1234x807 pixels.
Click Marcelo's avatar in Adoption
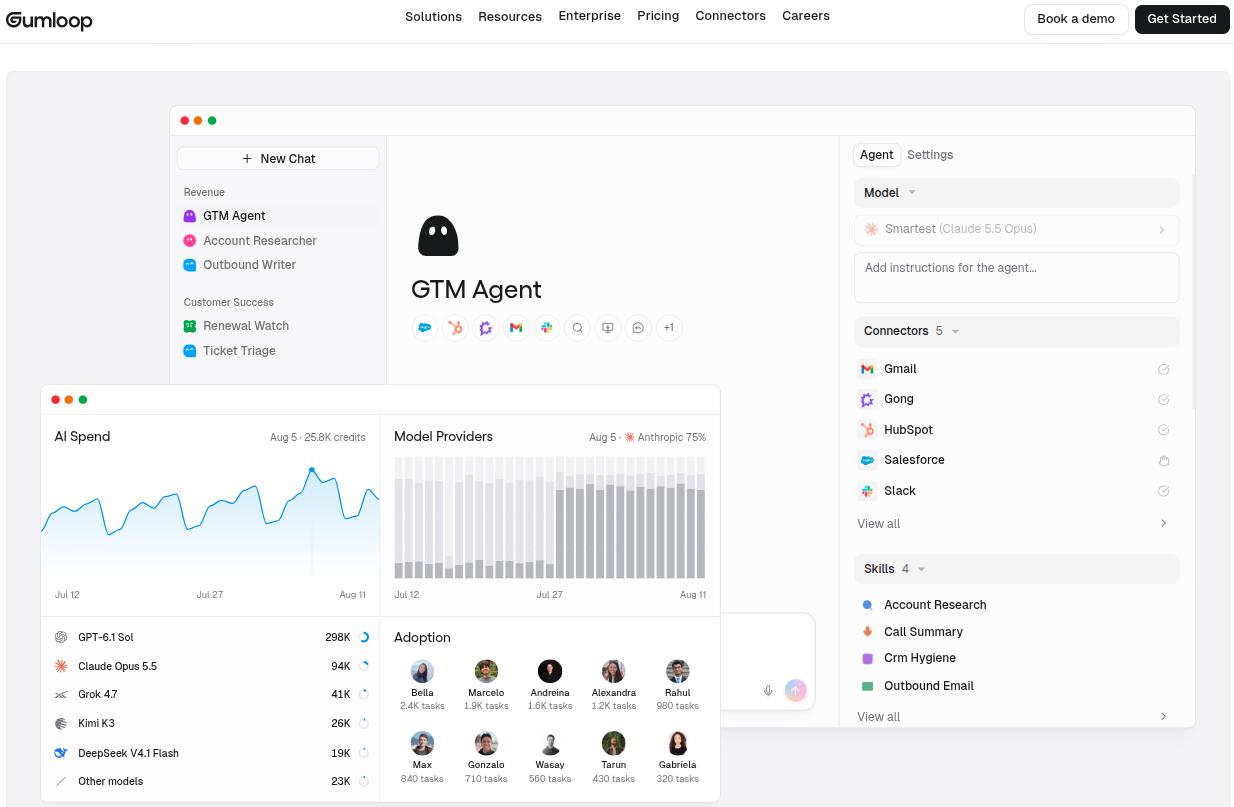(x=486, y=671)
